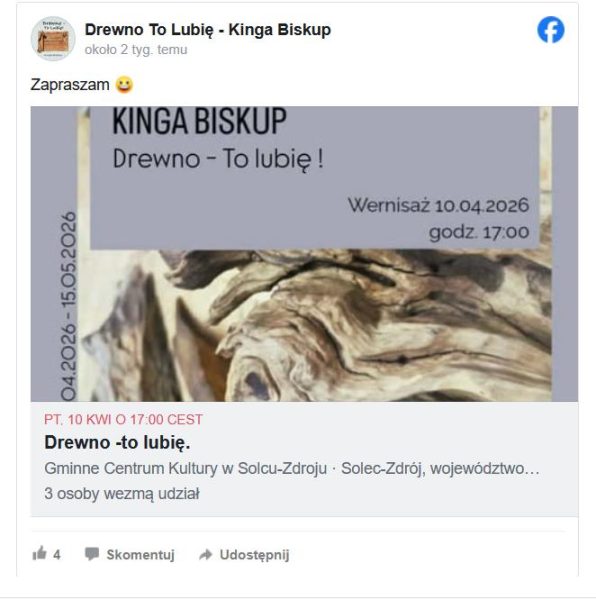Click the smiley emoji after Zapraszam
The height and width of the screenshot is (600, 596).
(124, 85)
